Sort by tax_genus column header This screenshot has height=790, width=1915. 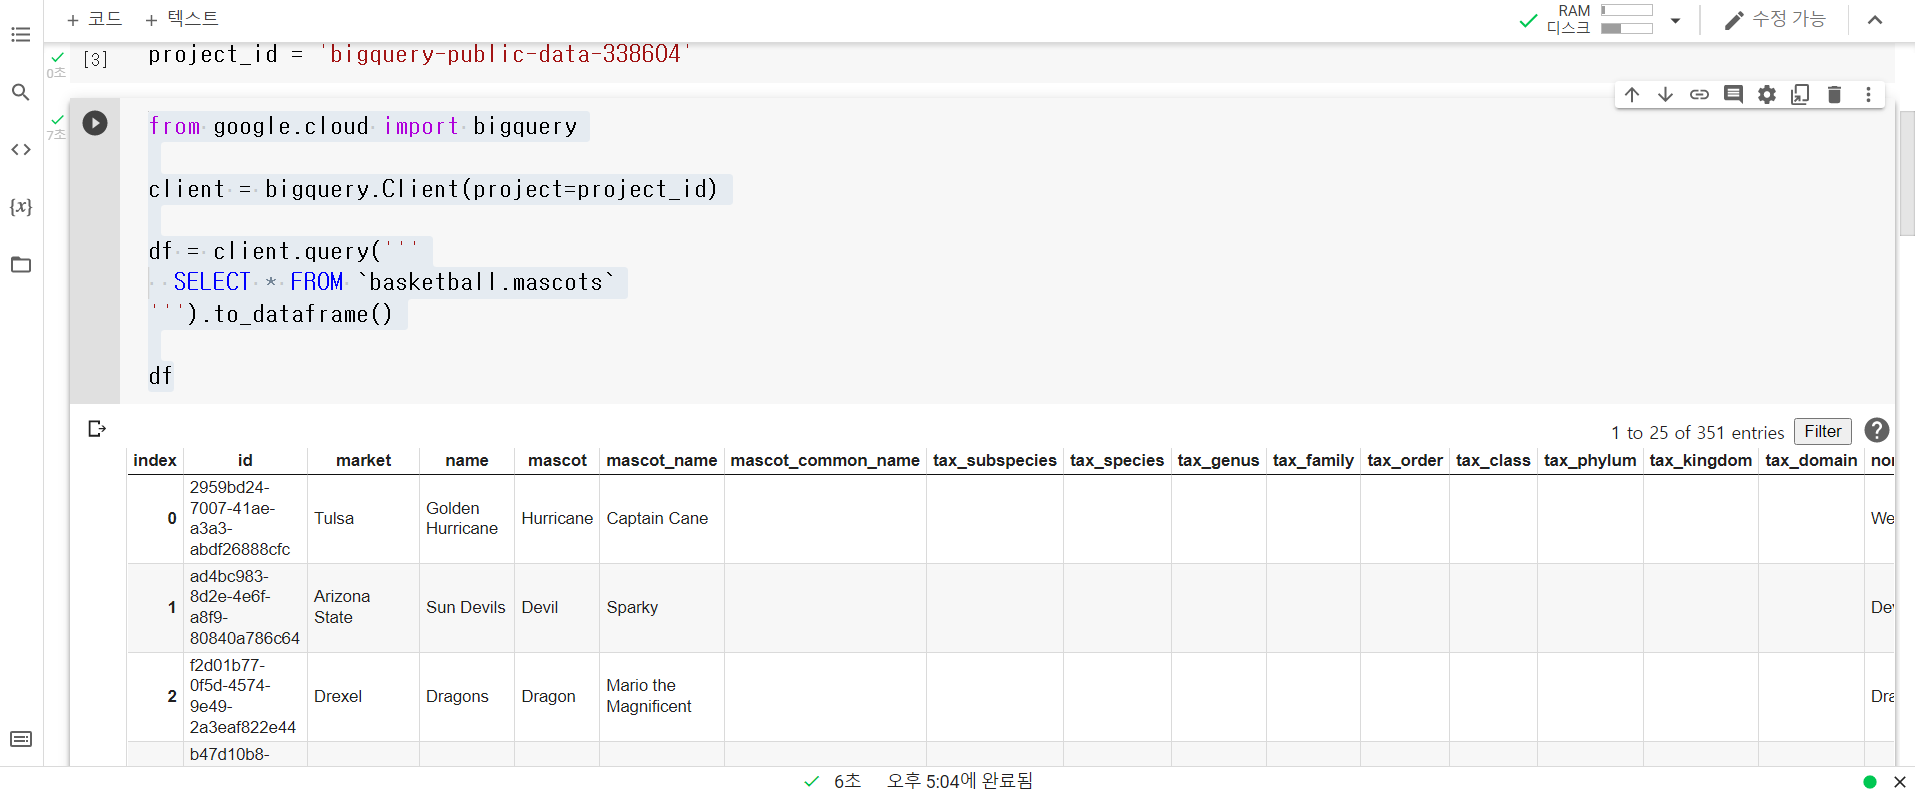(1218, 460)
